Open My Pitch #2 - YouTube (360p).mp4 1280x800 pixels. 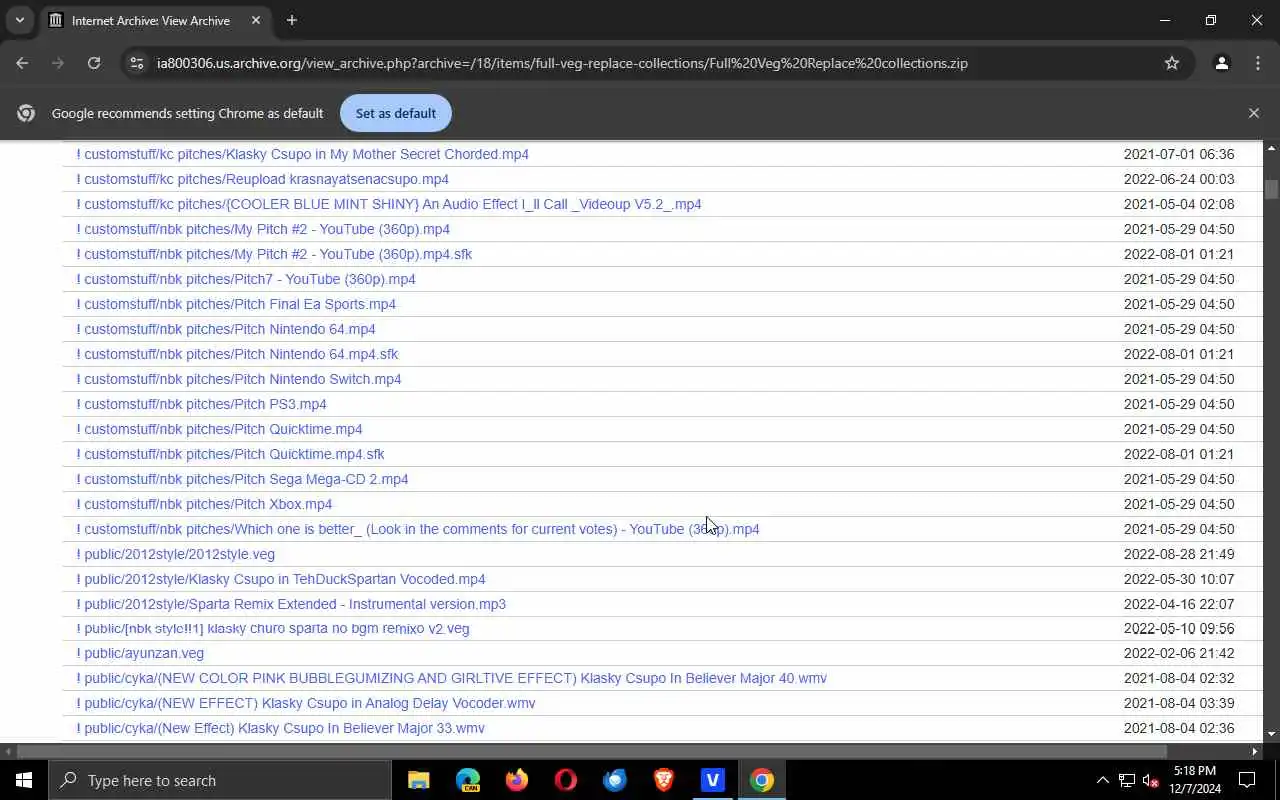[263, 229]
